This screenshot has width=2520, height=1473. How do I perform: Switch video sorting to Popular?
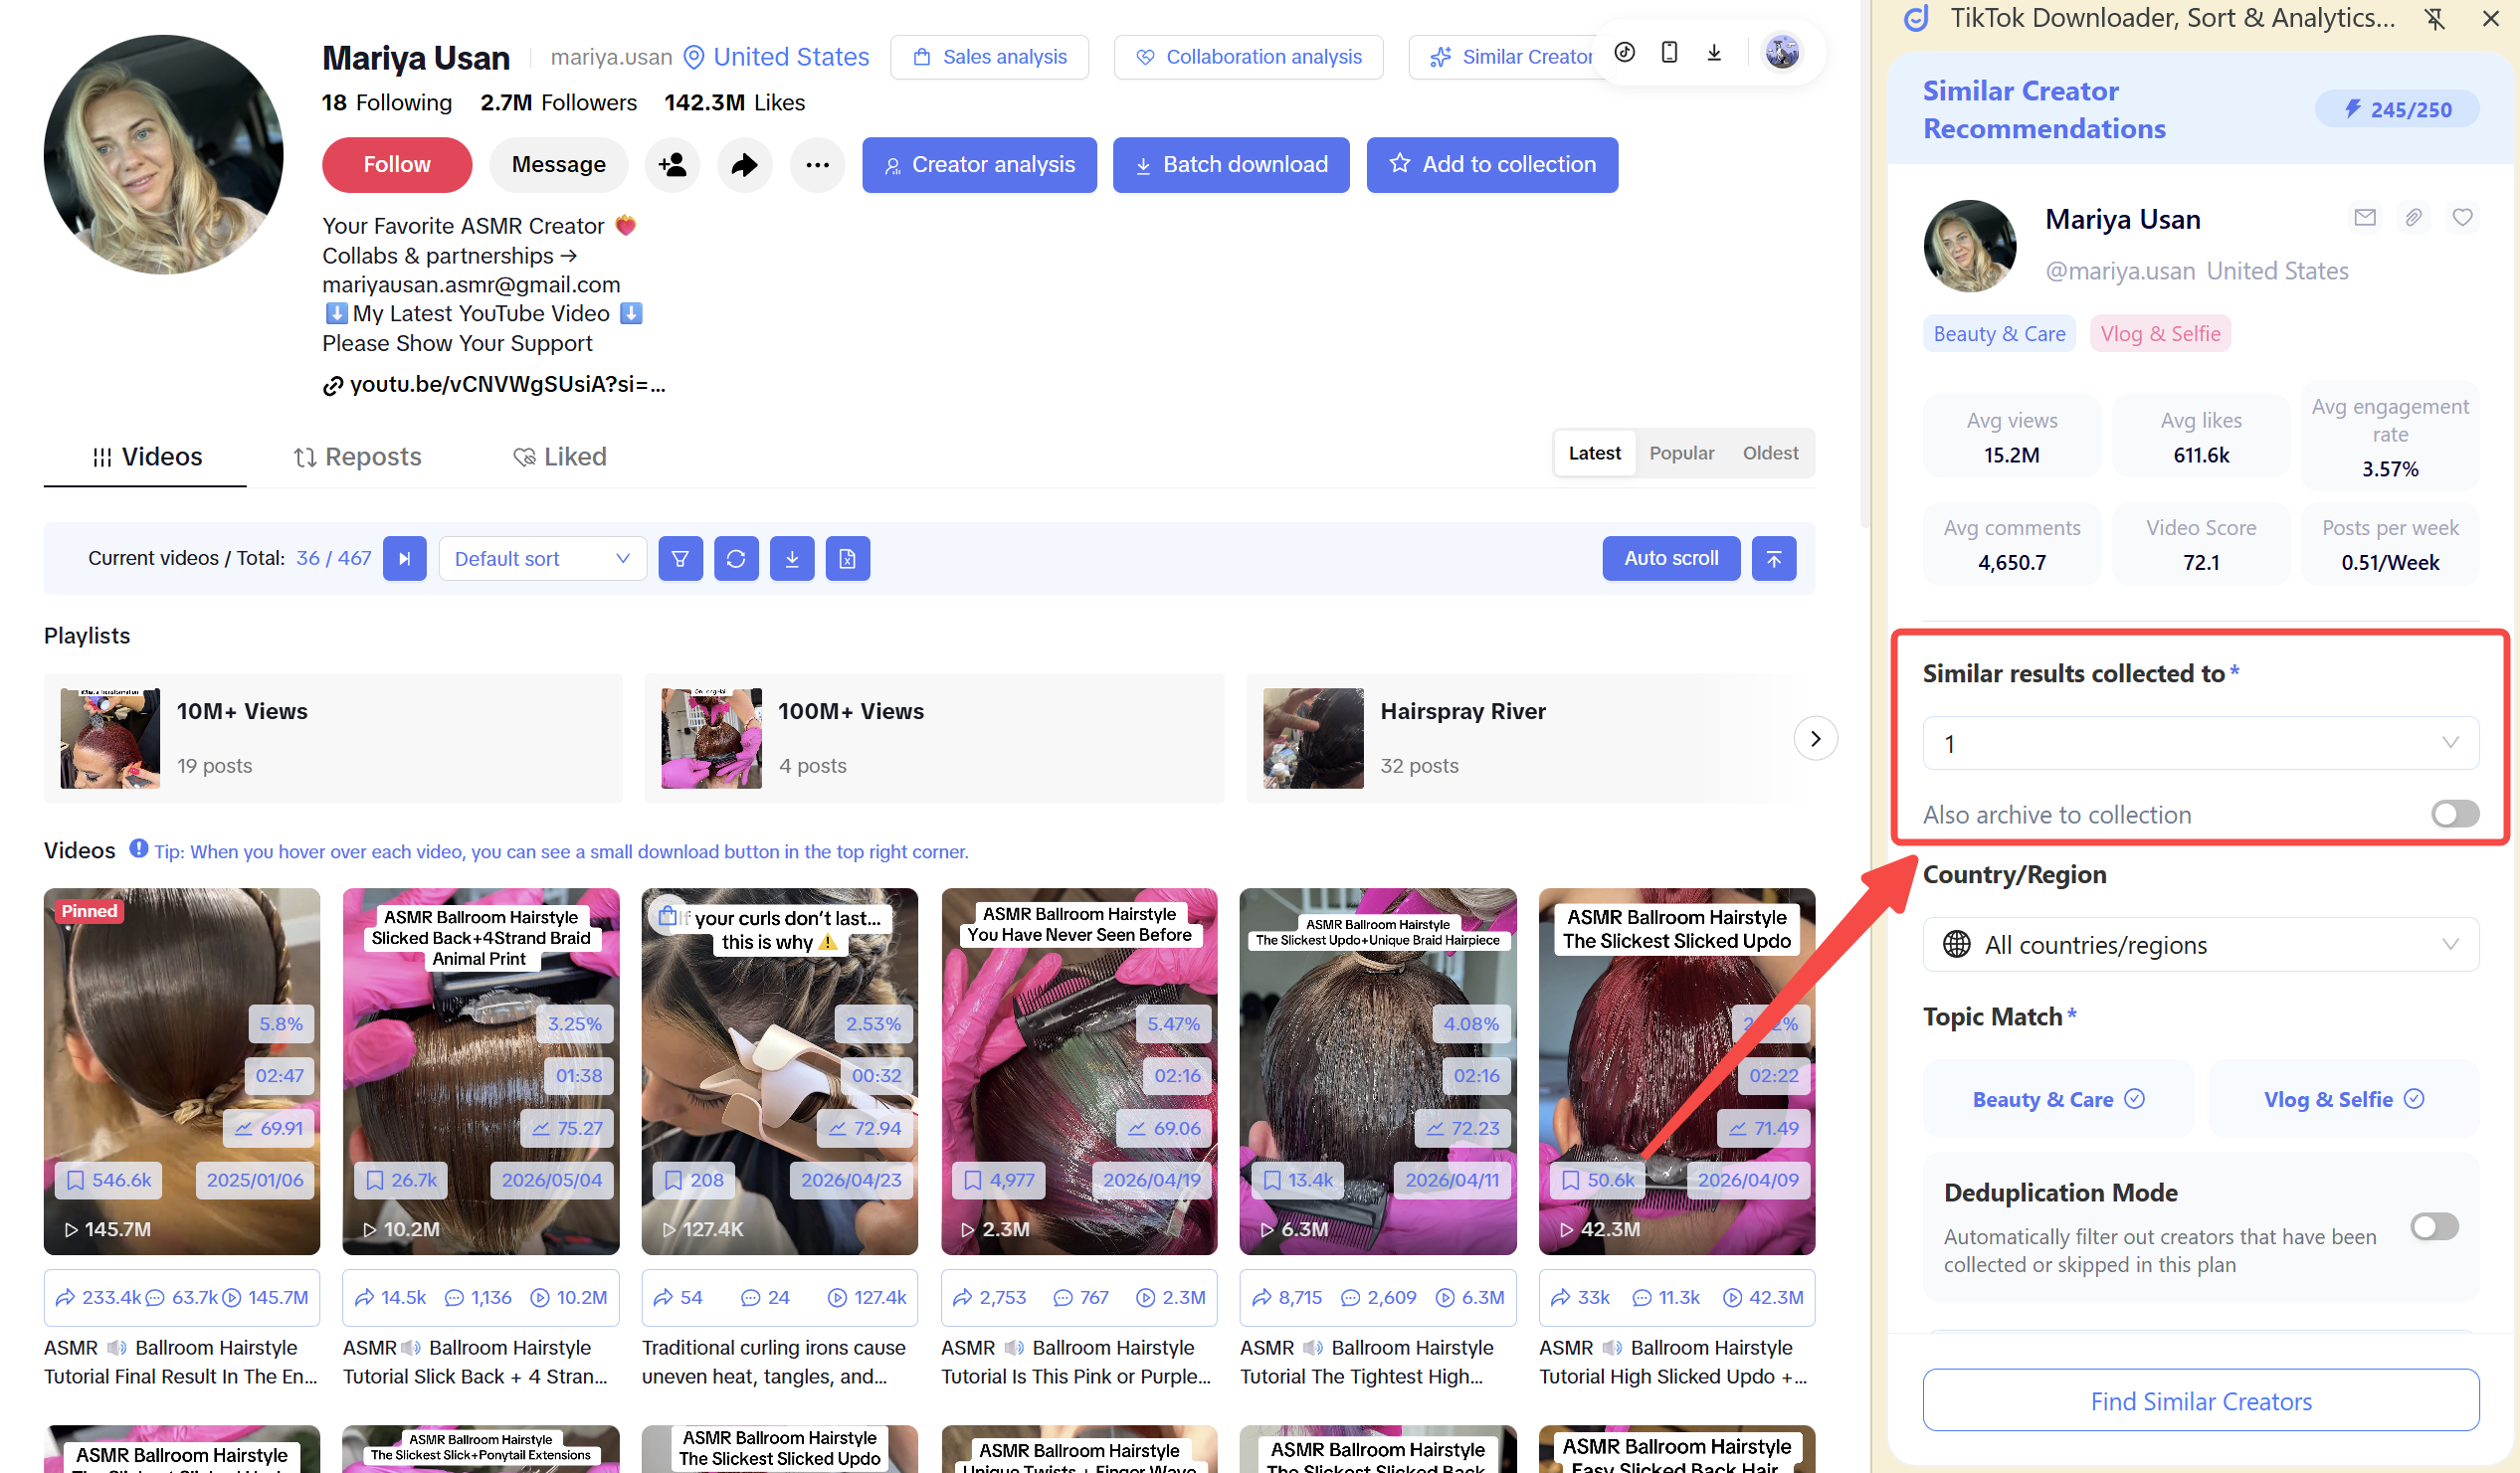1681,453
